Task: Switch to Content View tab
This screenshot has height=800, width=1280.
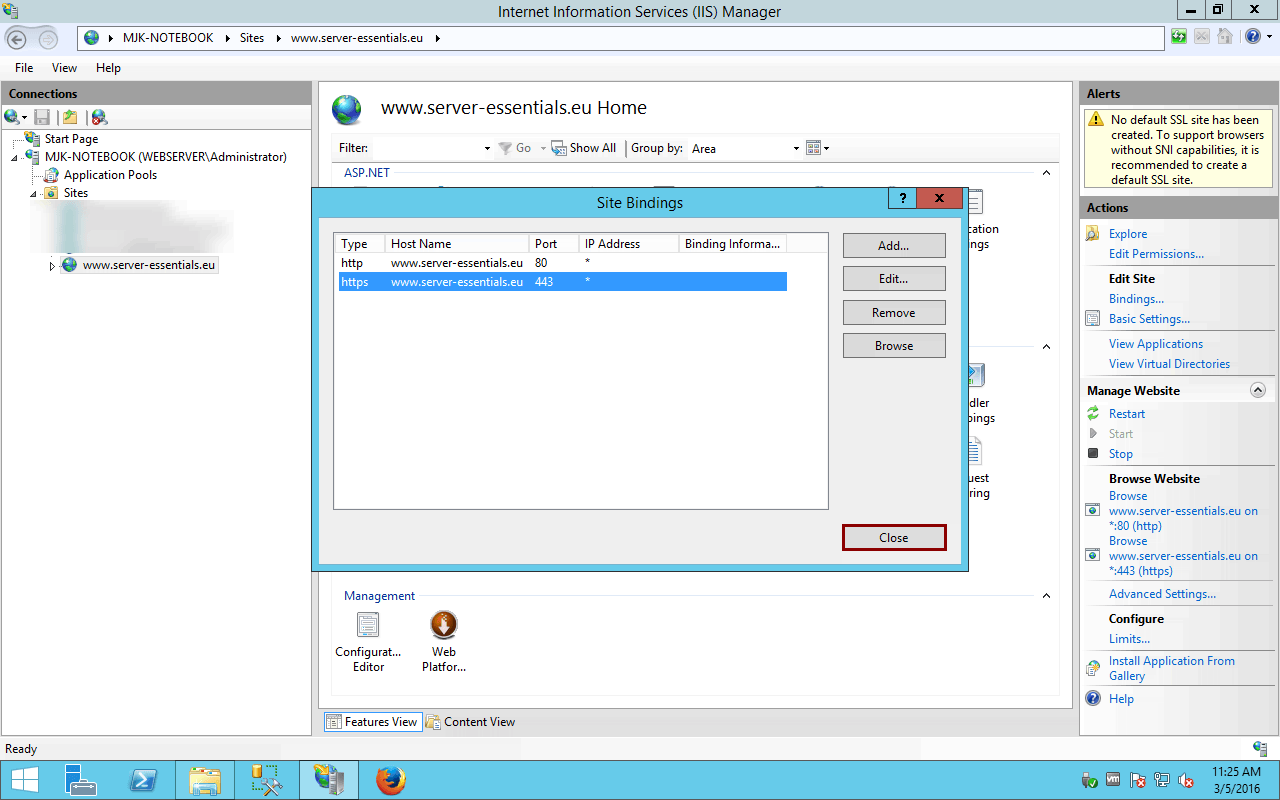Action: pyautogui.click(x=470, y=722)
